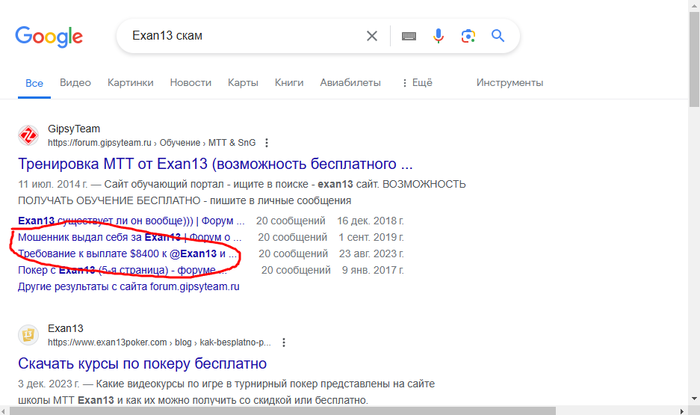Open the on-screen keyboard icon
700x415 pixels.
[408, 36]
